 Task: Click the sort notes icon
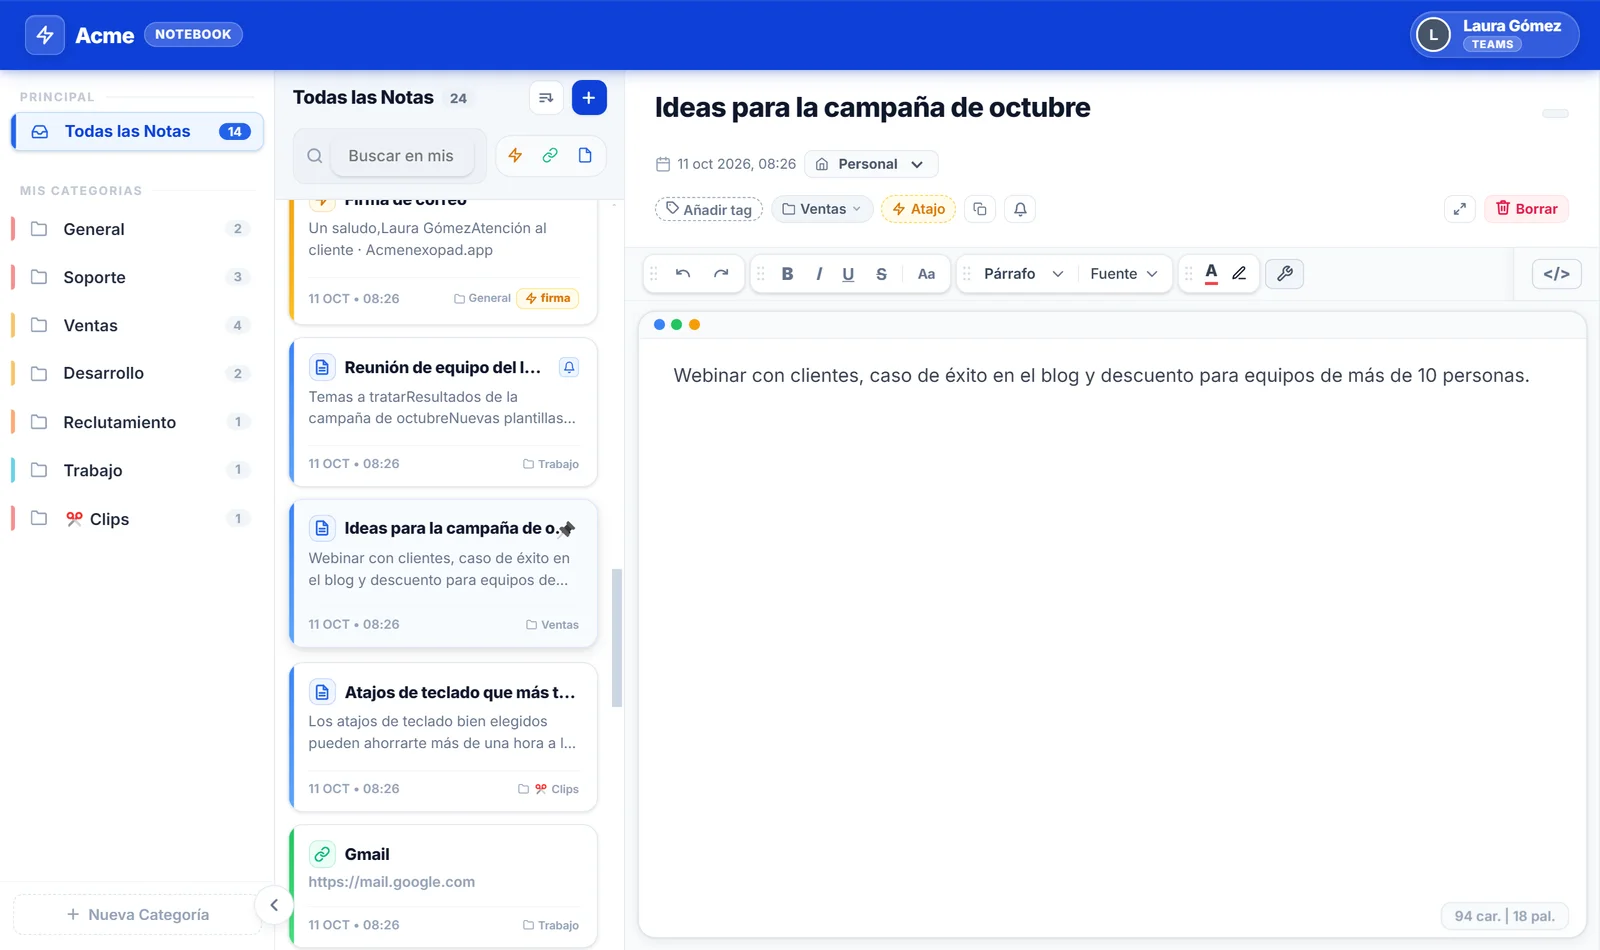point(545,98)
